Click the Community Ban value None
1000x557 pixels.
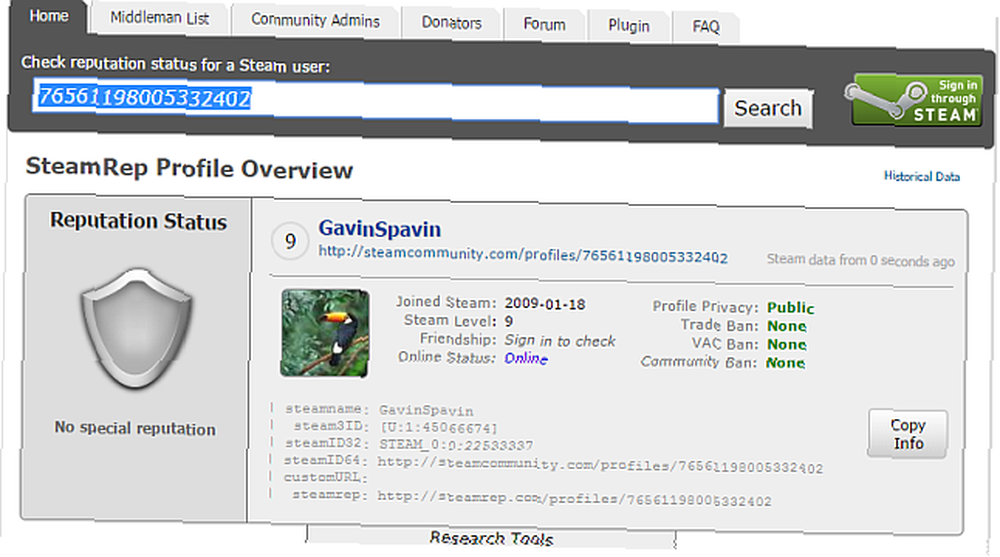tap(786, 363)
